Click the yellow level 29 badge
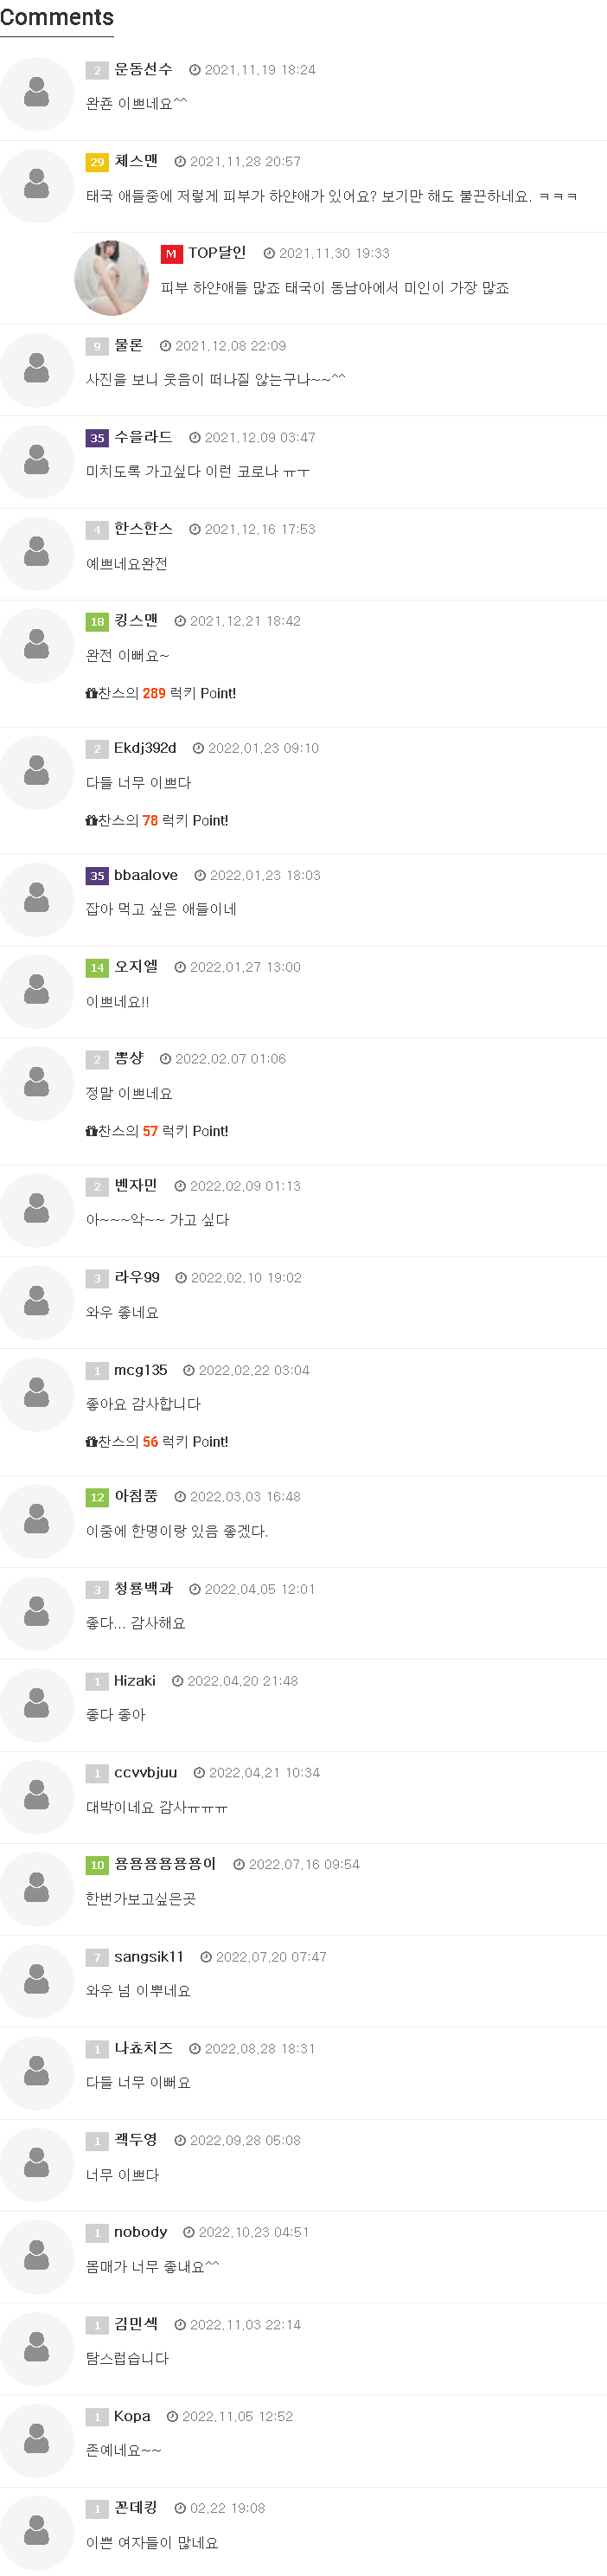This screenshot has height=2576, width=607. [x=97, y=162]
